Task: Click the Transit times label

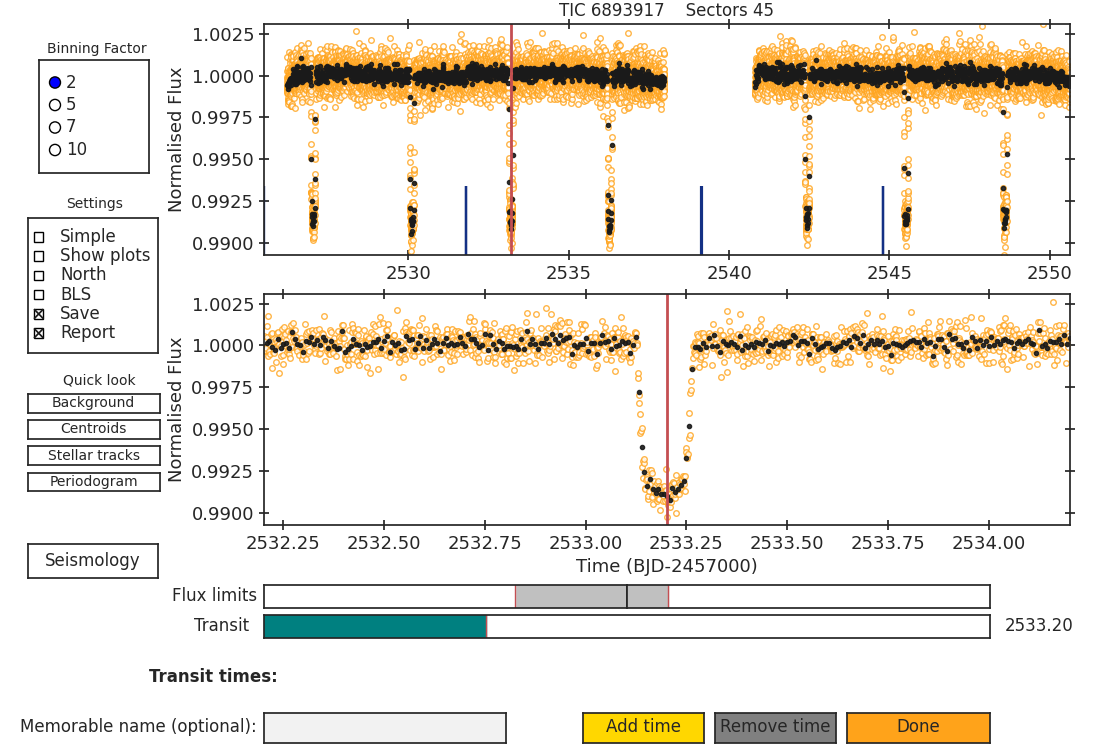Action: (213, 676)
